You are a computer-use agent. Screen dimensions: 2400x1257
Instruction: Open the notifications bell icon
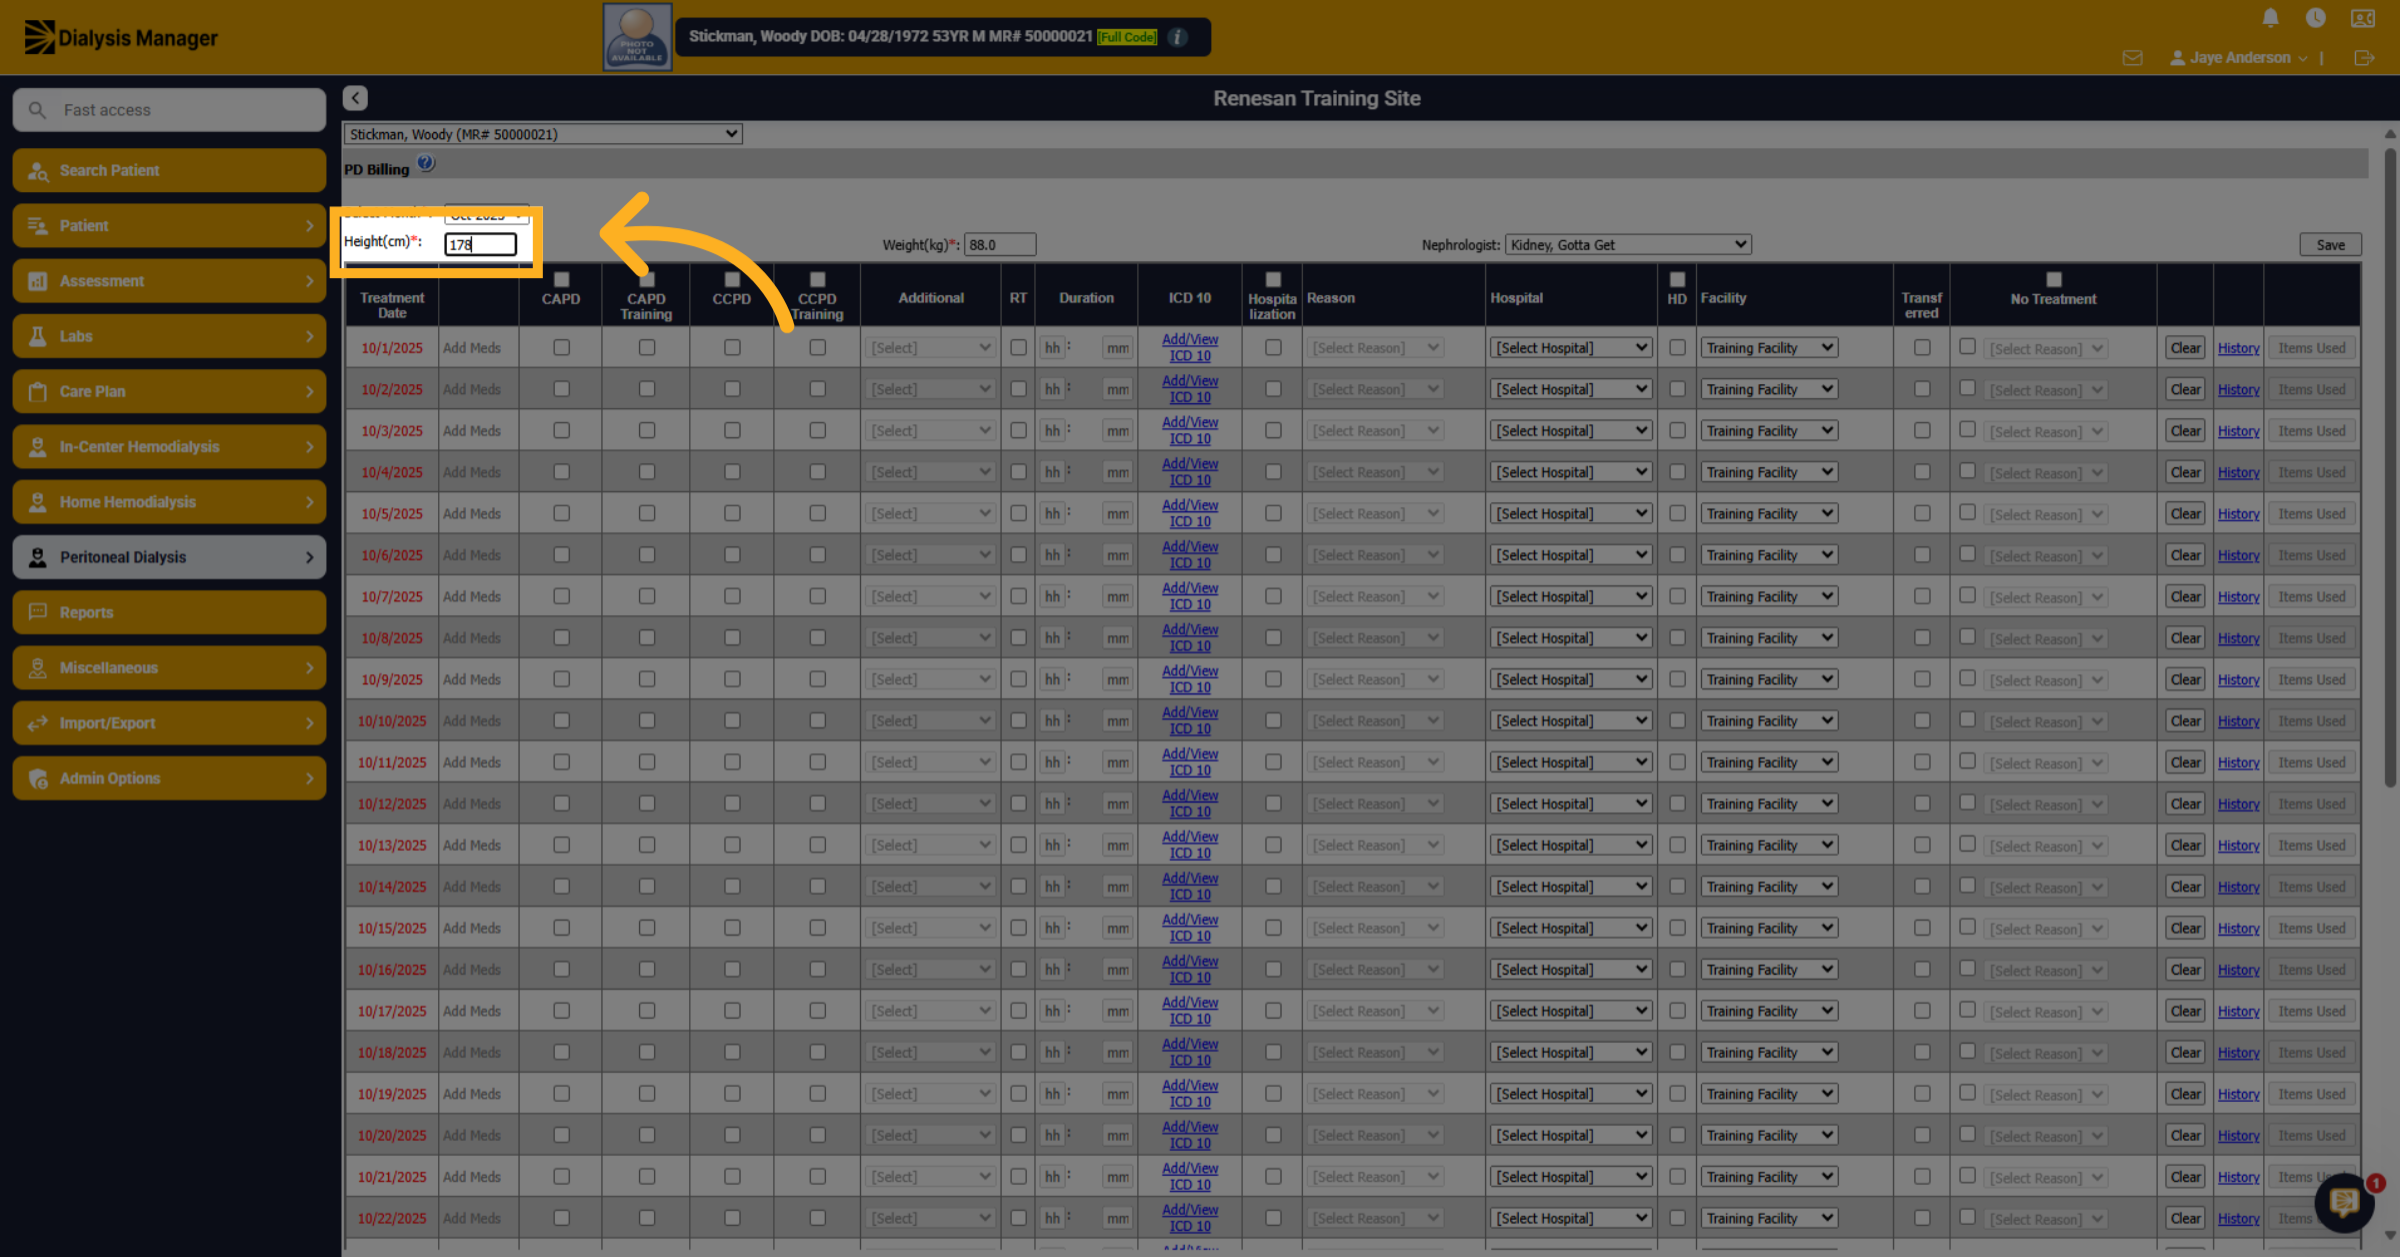point(2270,18)
